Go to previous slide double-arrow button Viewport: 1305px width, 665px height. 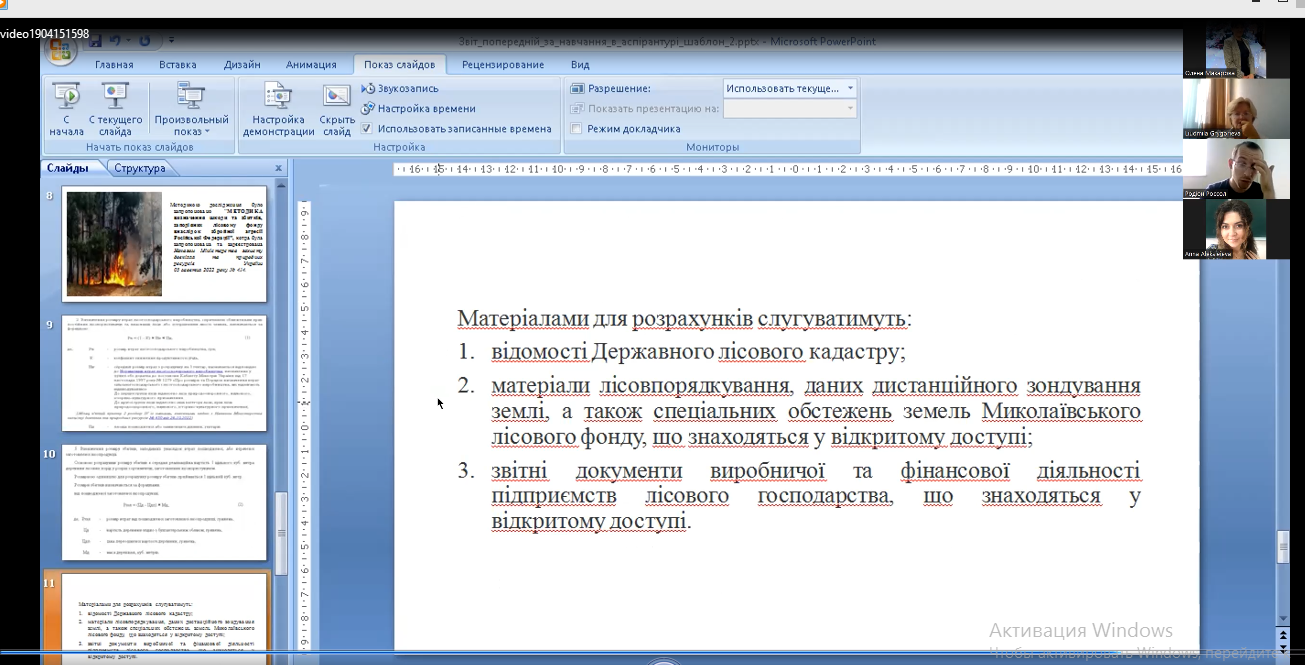pyautogui.click(x=1284, y=633)
